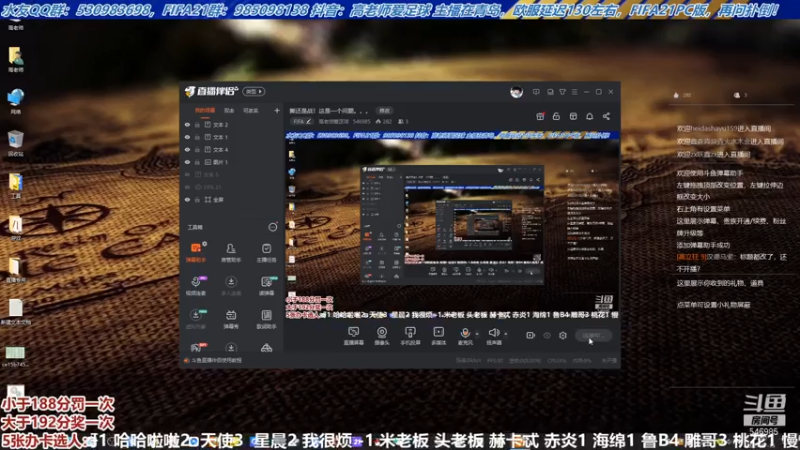The height and width of the screenshot is (450, 800).
Task: Hide the 文本 1 layer with eye icon
Action: (187, 137)
